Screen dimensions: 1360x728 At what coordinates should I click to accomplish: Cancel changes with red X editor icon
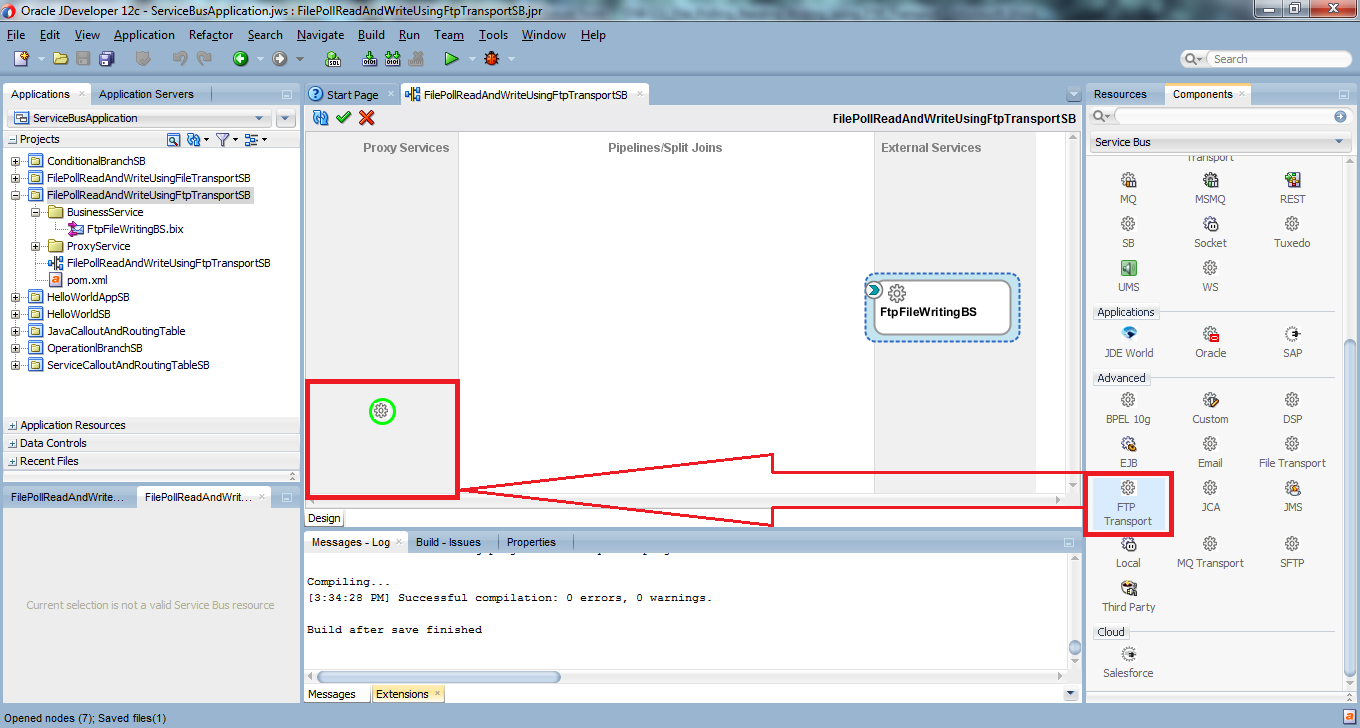tap(367, 118)
